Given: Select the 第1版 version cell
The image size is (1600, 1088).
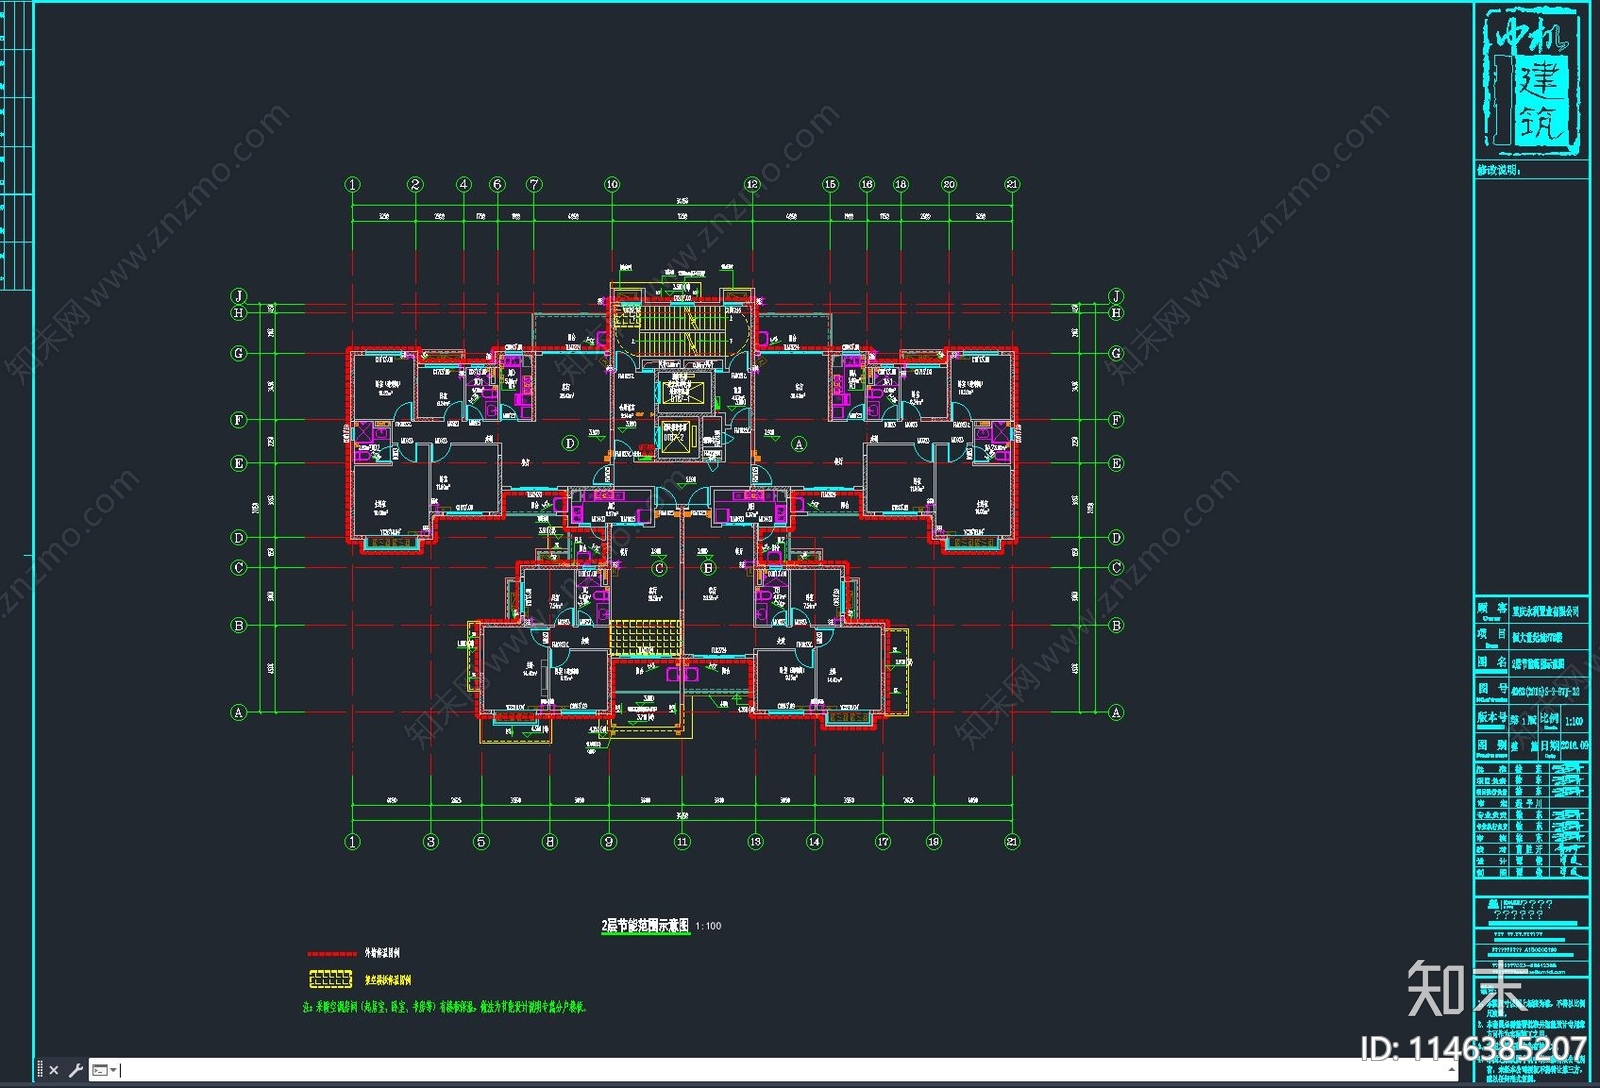Looking at the screenshot, I should pyautogui.click(x=1523, y=720).
